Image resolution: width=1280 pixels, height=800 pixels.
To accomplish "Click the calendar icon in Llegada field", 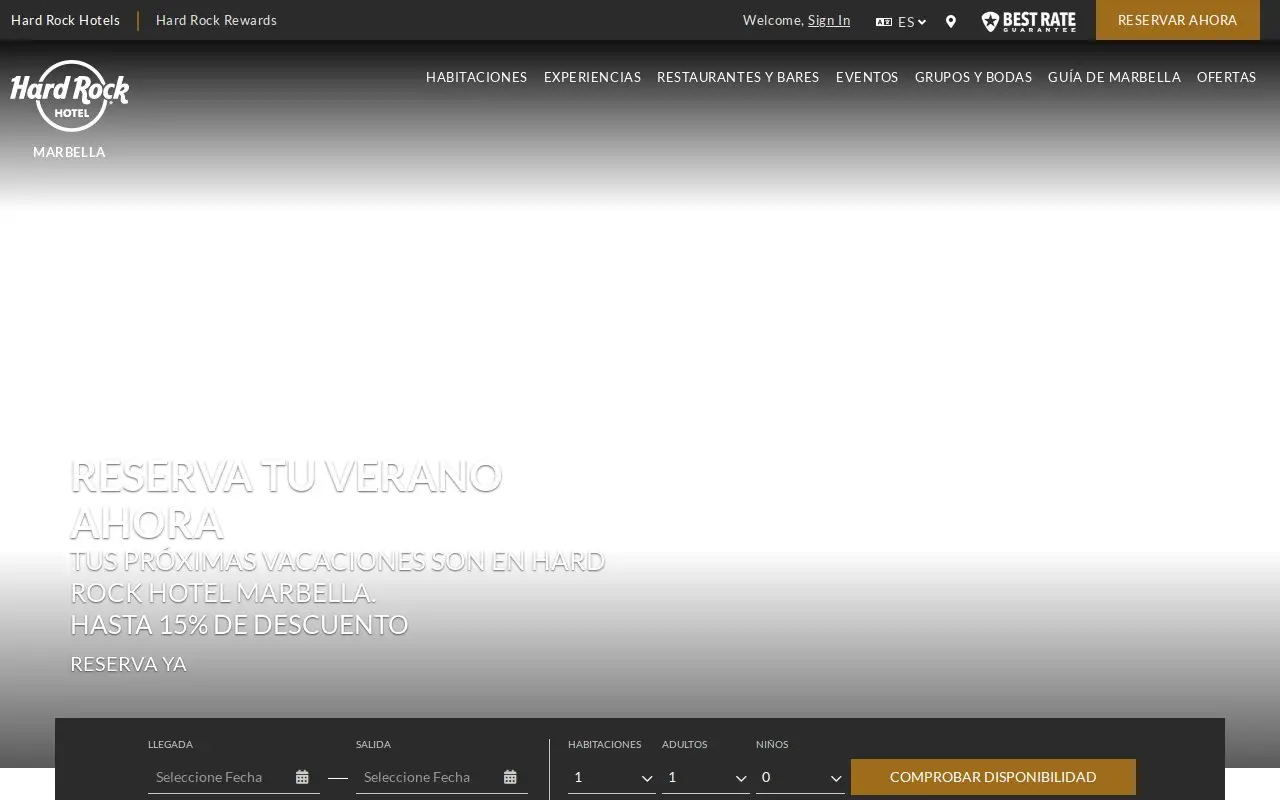I will [x=302, y=777].
